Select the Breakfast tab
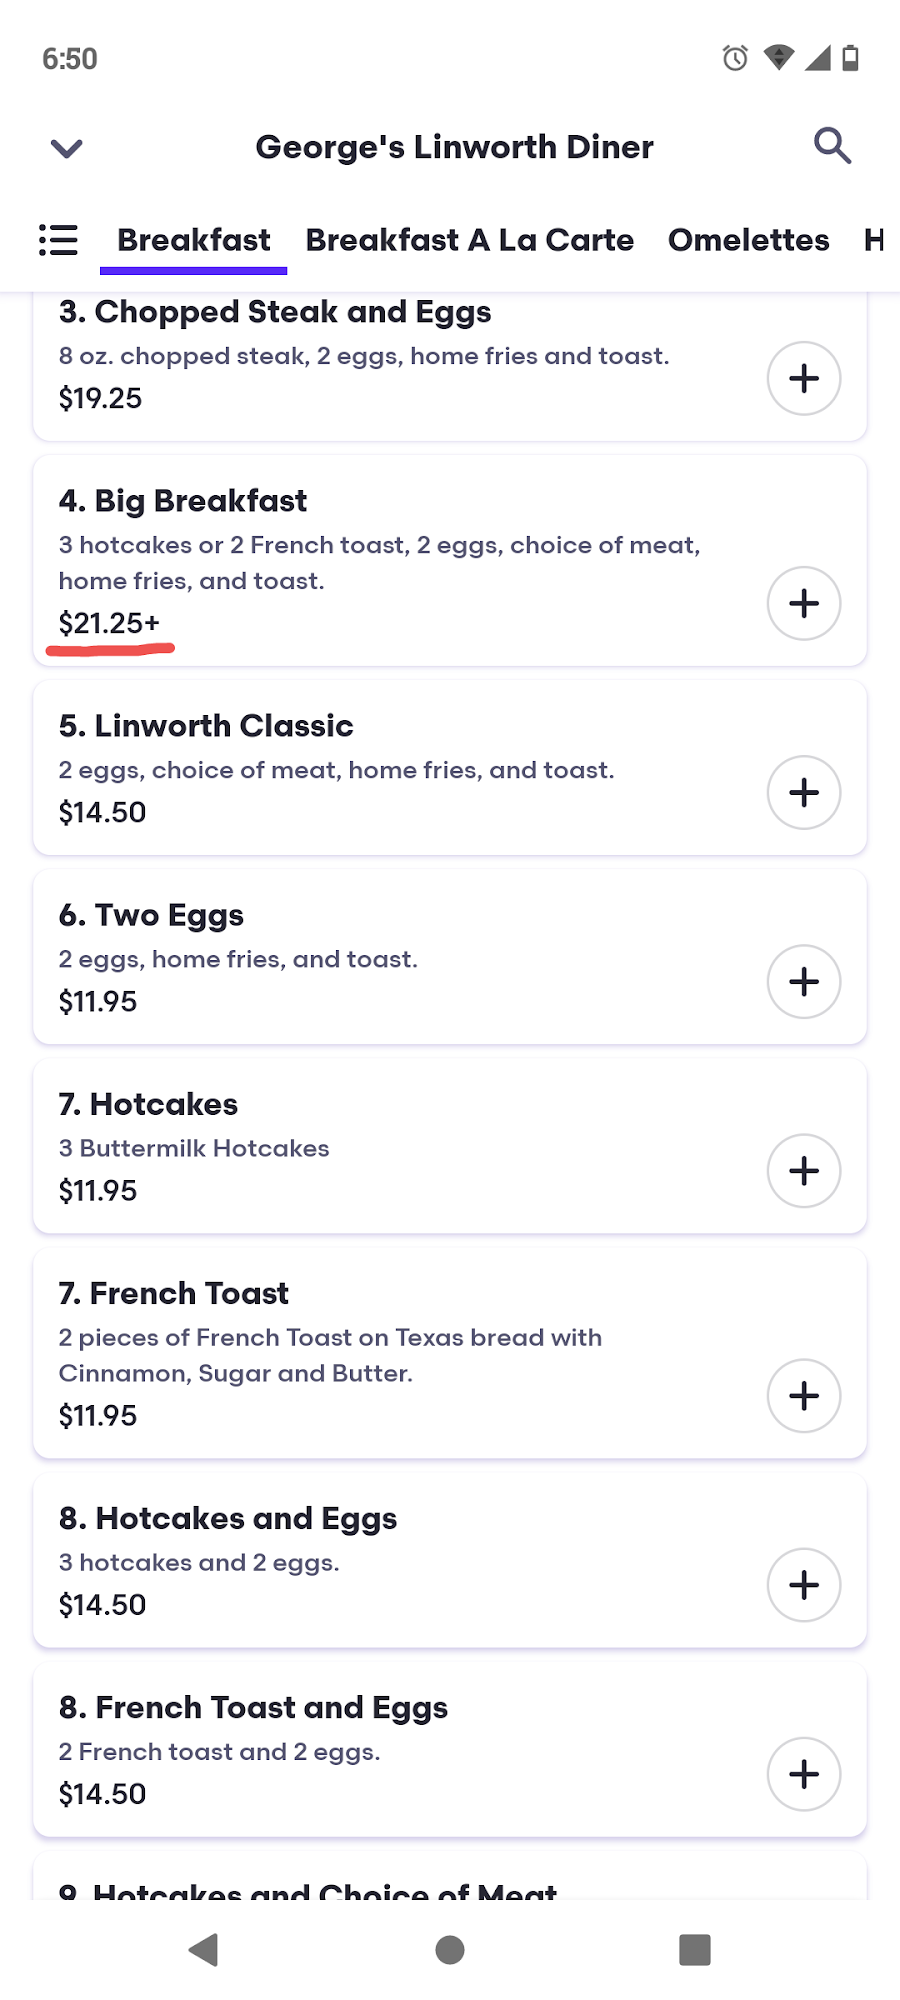Screen dimensions: 900x2000 coord(194,240)
